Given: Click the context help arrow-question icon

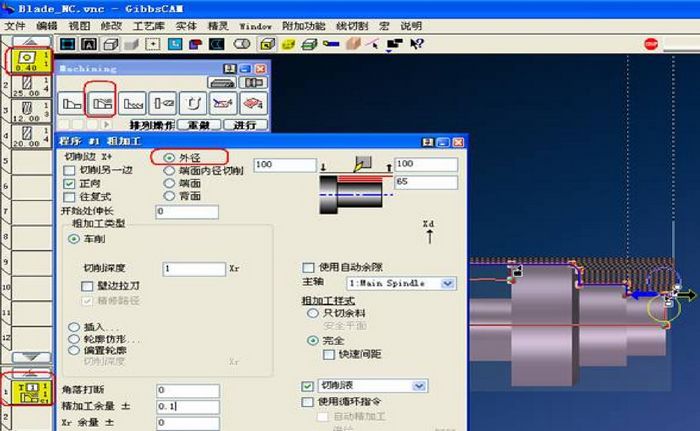Looking at the screenshot, I should pyautogui.click(x=417, y=44).
